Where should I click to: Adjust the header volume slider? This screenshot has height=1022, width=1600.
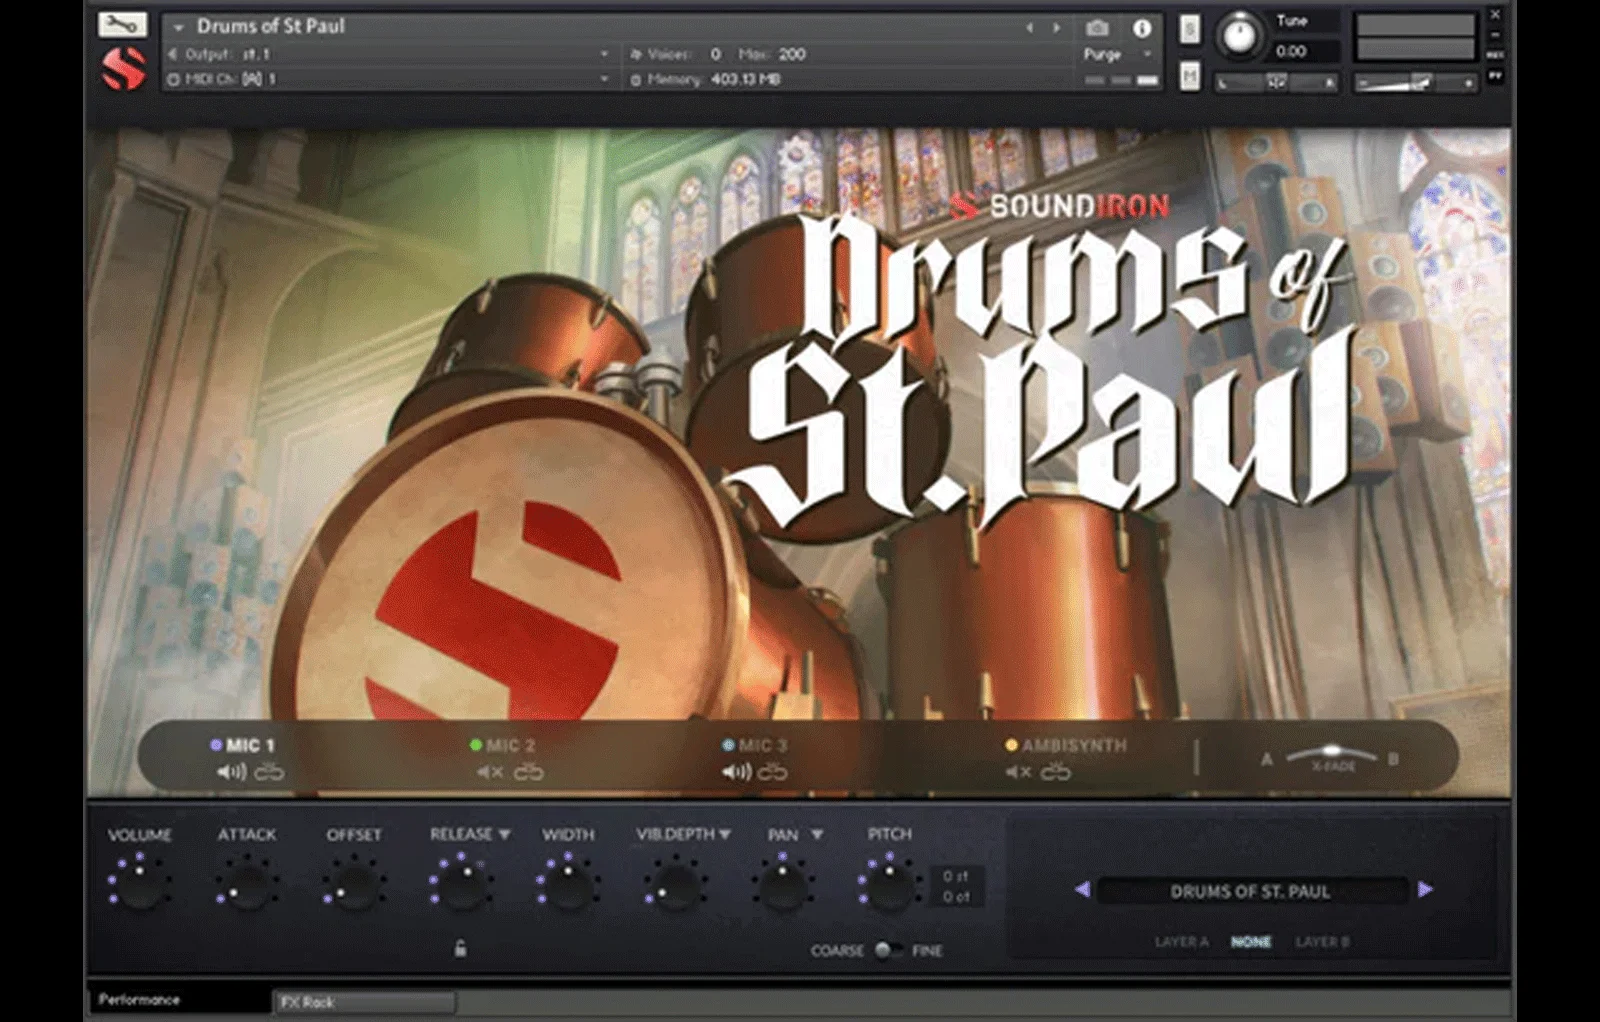(1415, 82)
